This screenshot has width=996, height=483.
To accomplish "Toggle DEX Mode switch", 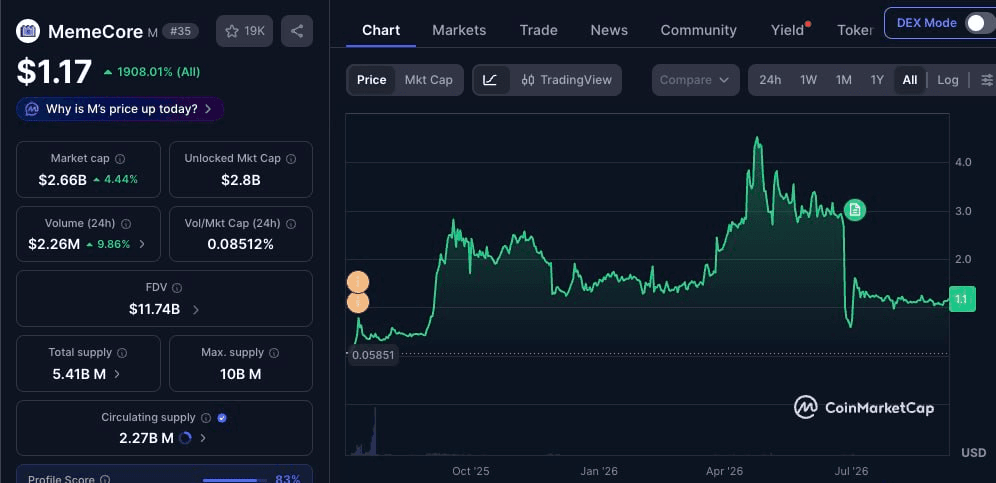I will (978, 23).
